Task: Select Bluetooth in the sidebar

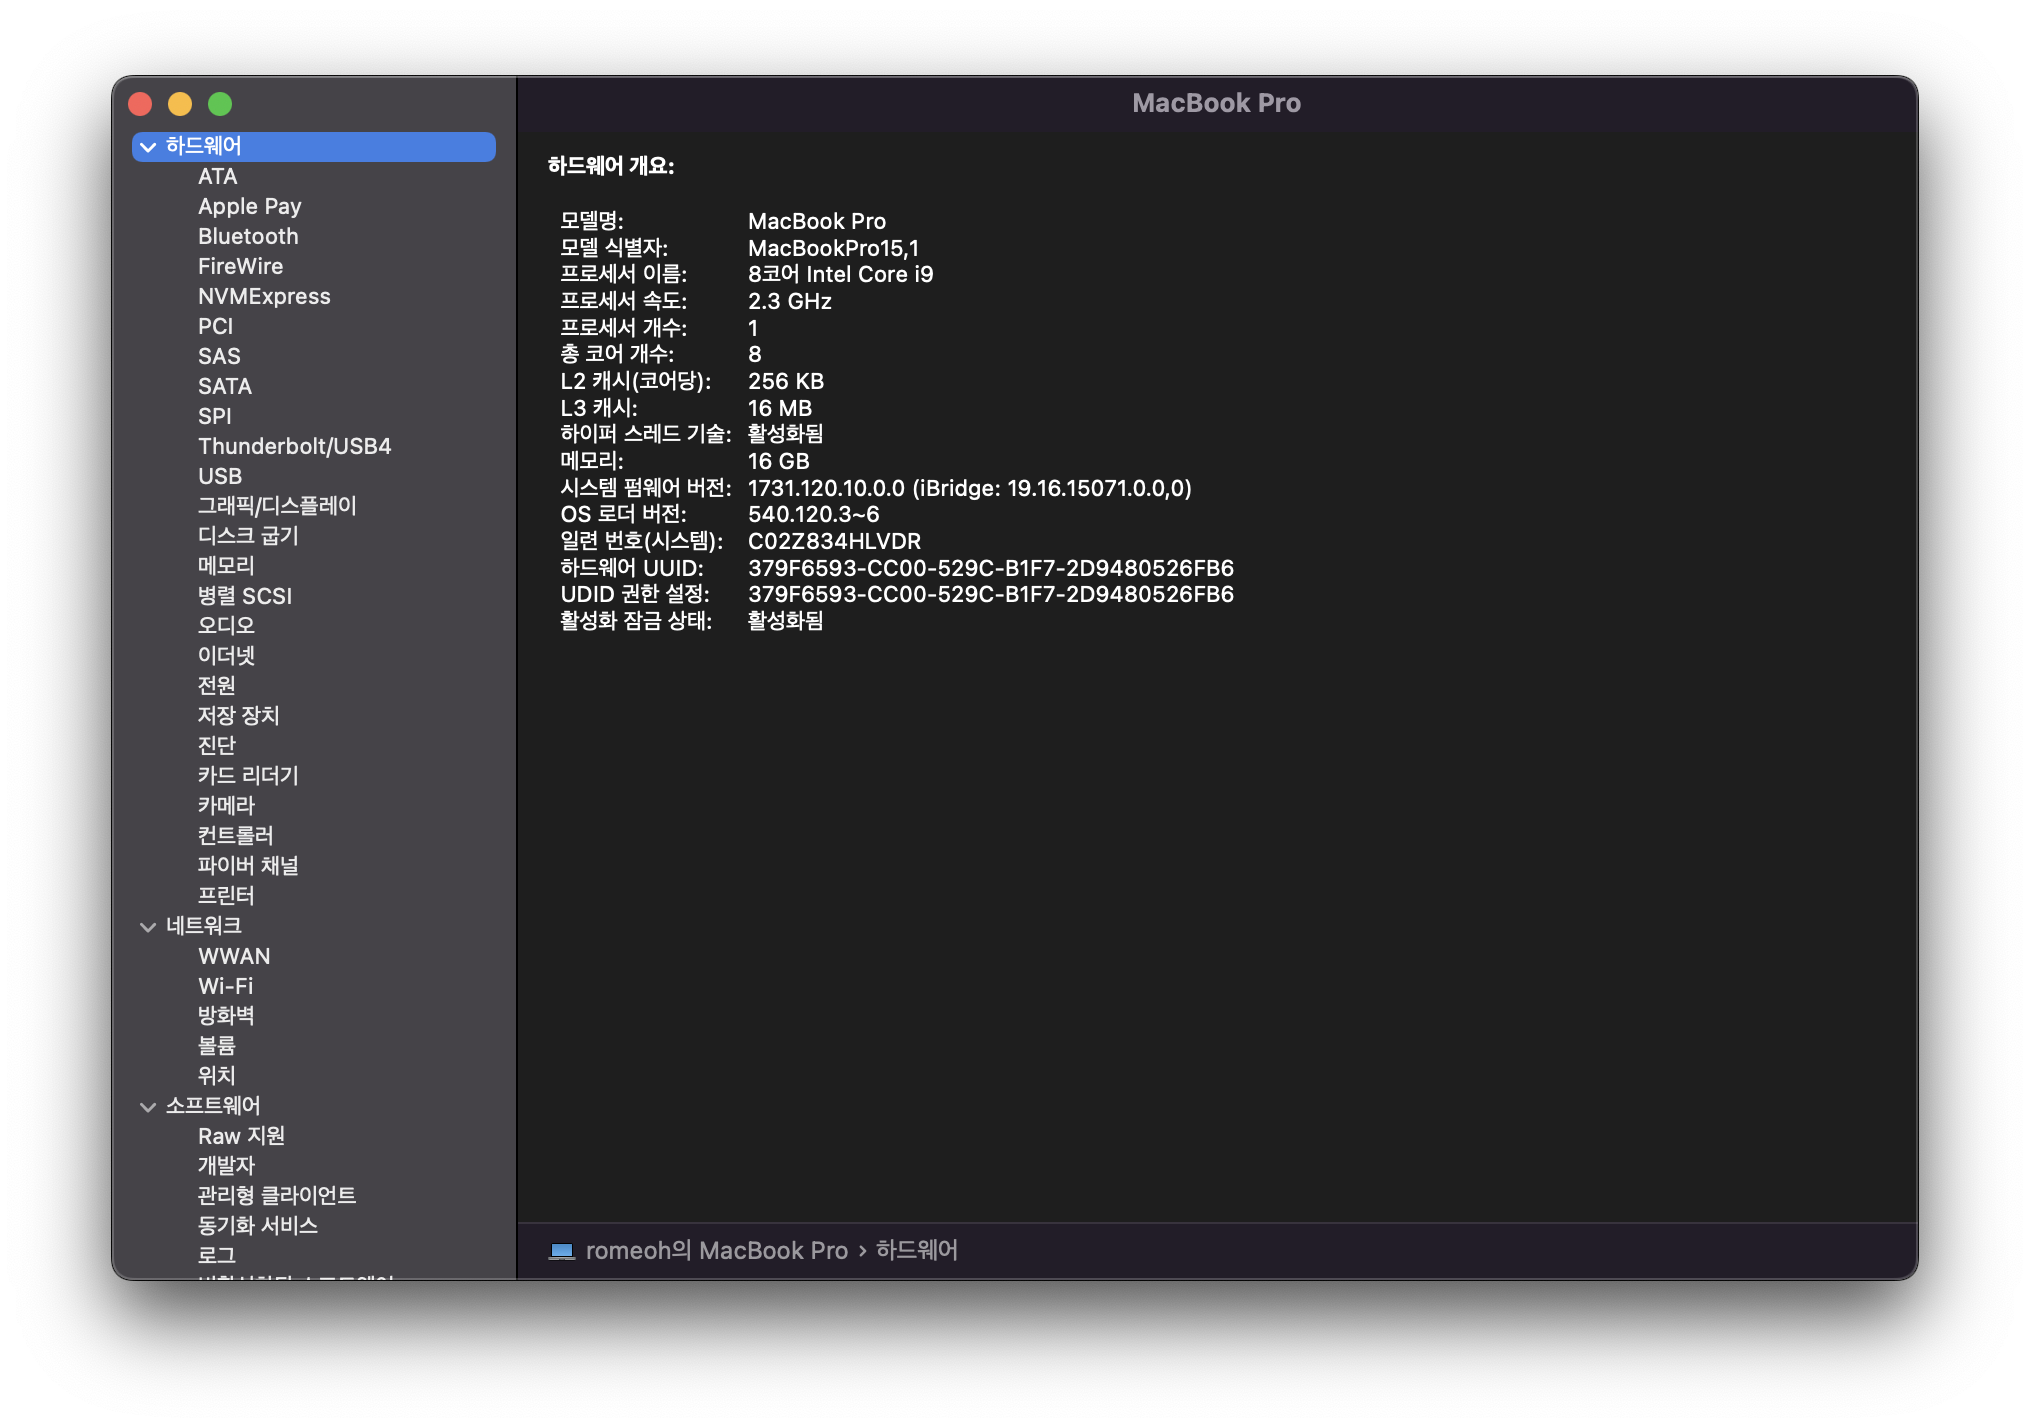Action: click(x=248, y=237)
